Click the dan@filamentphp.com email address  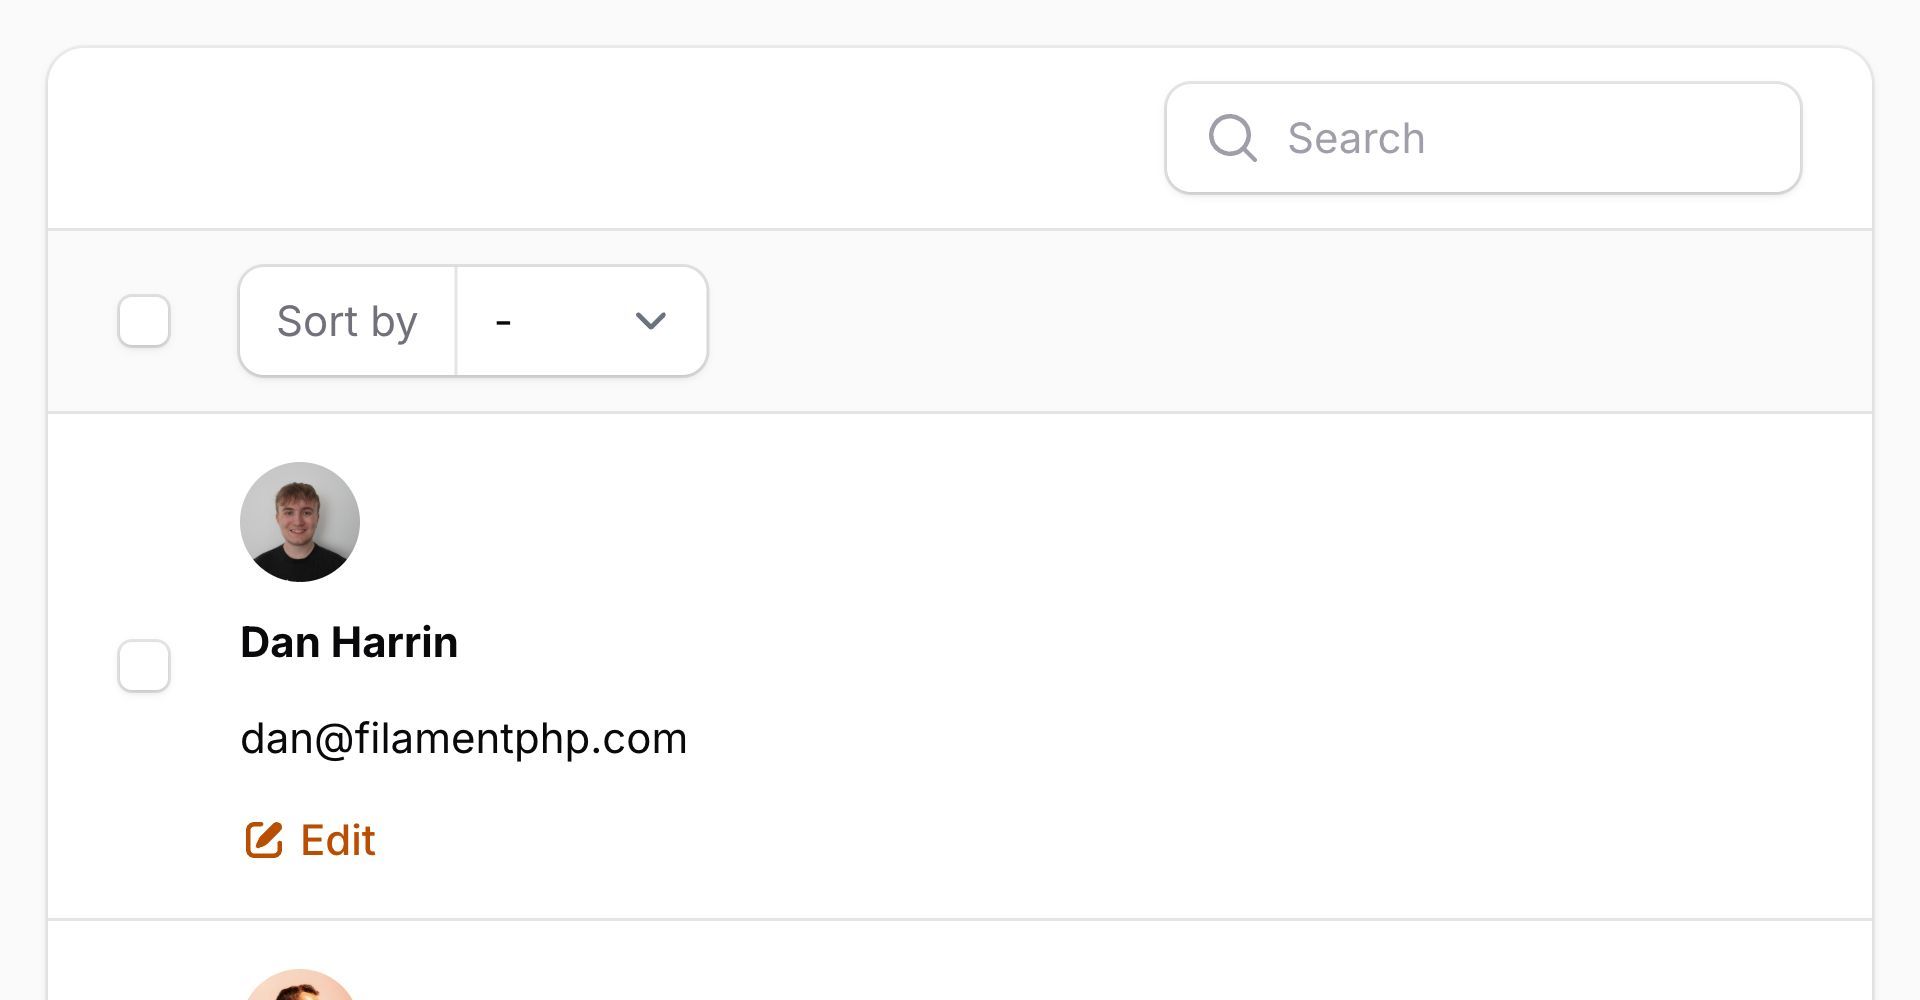click(464, 739)
